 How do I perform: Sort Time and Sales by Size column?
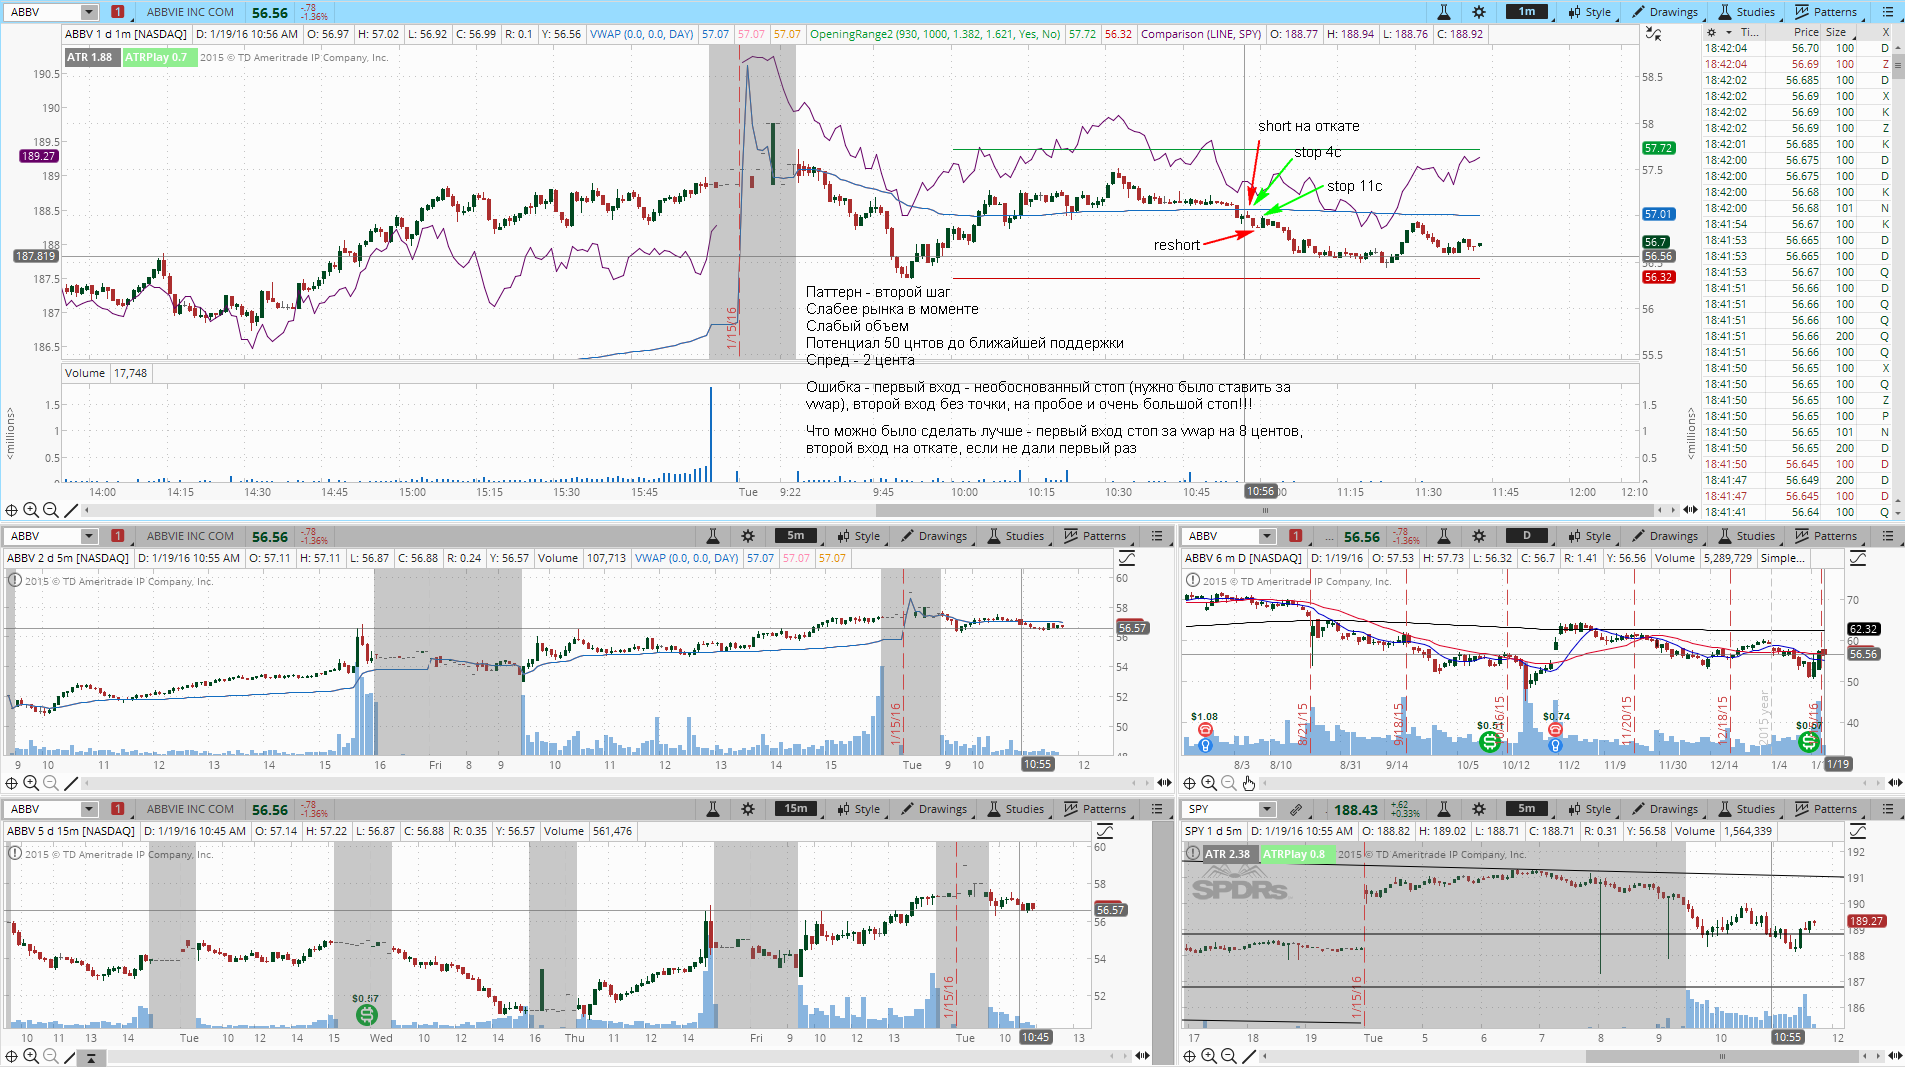pos(1837,32)
